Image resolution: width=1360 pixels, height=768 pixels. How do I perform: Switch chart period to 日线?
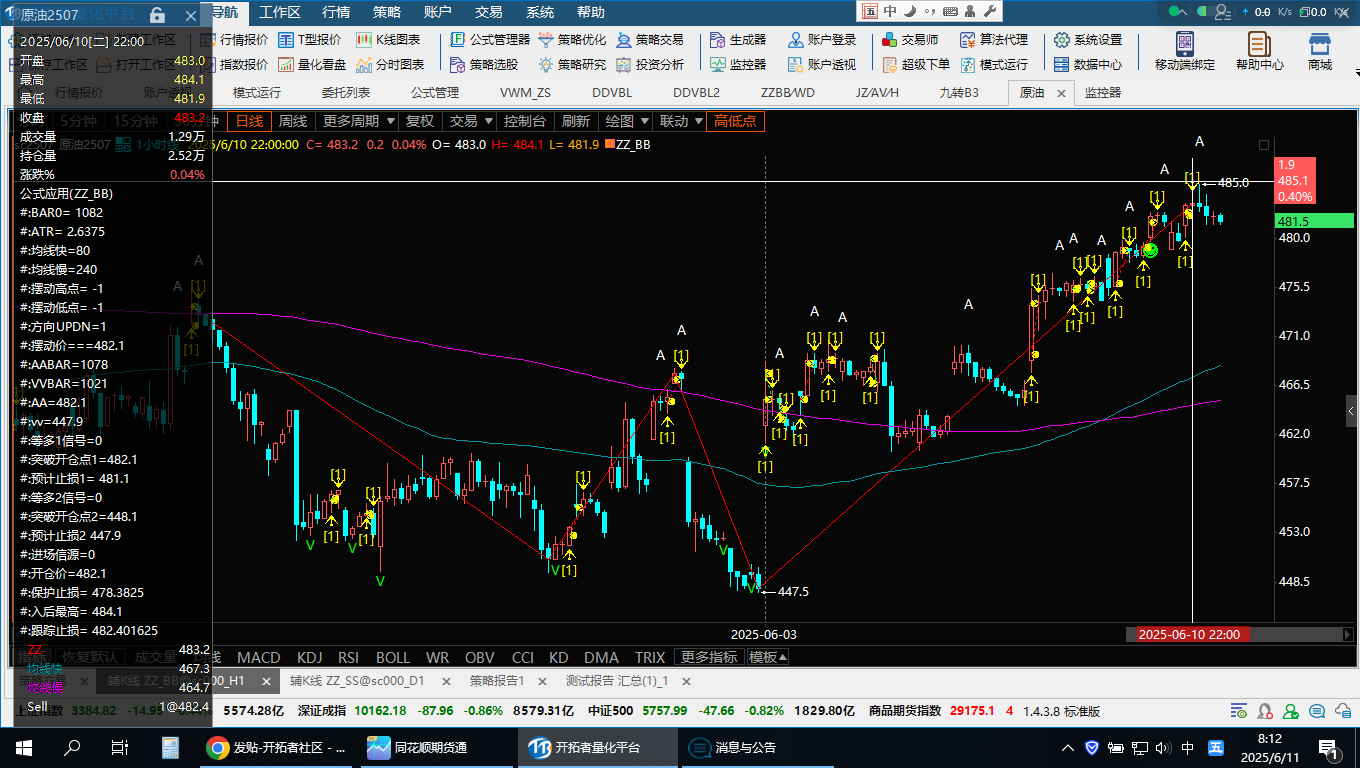click(x=249, y=121)
